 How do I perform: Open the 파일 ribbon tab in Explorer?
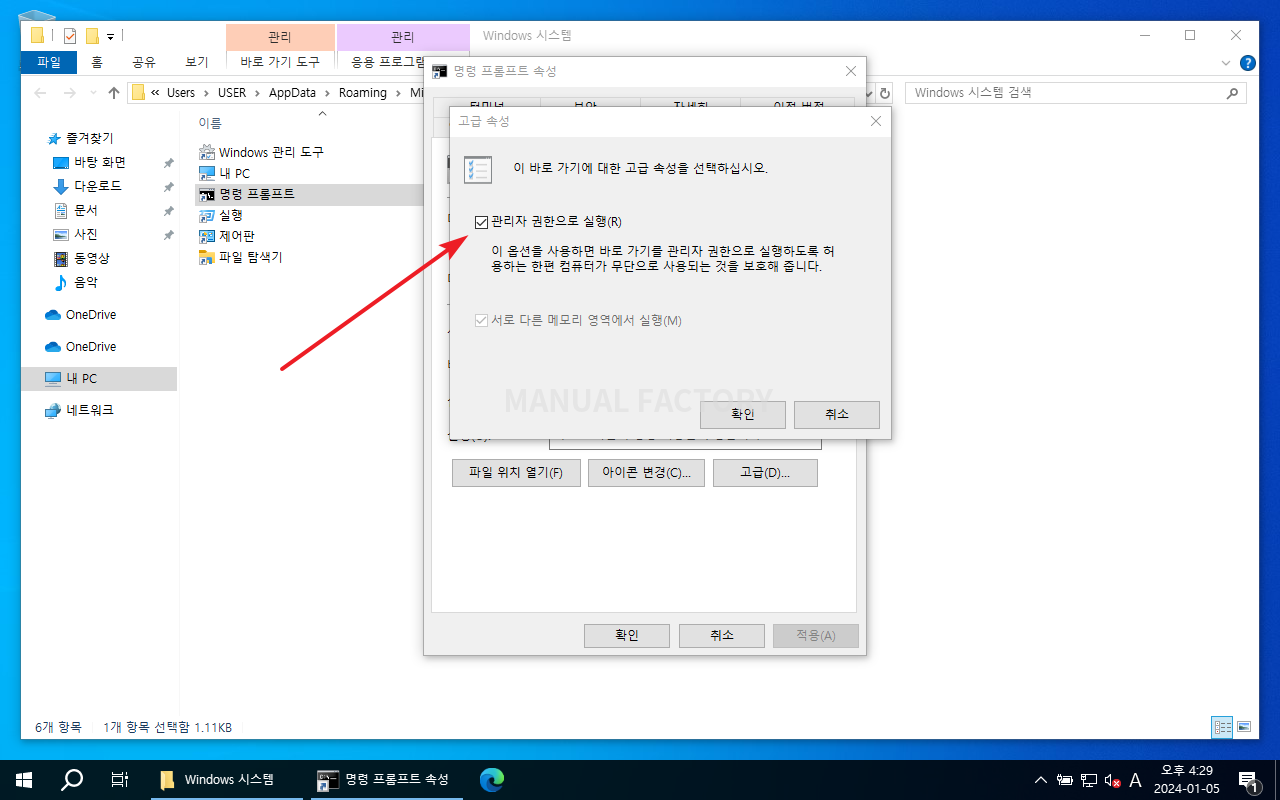pyautogui.click(x=48, y=62)
